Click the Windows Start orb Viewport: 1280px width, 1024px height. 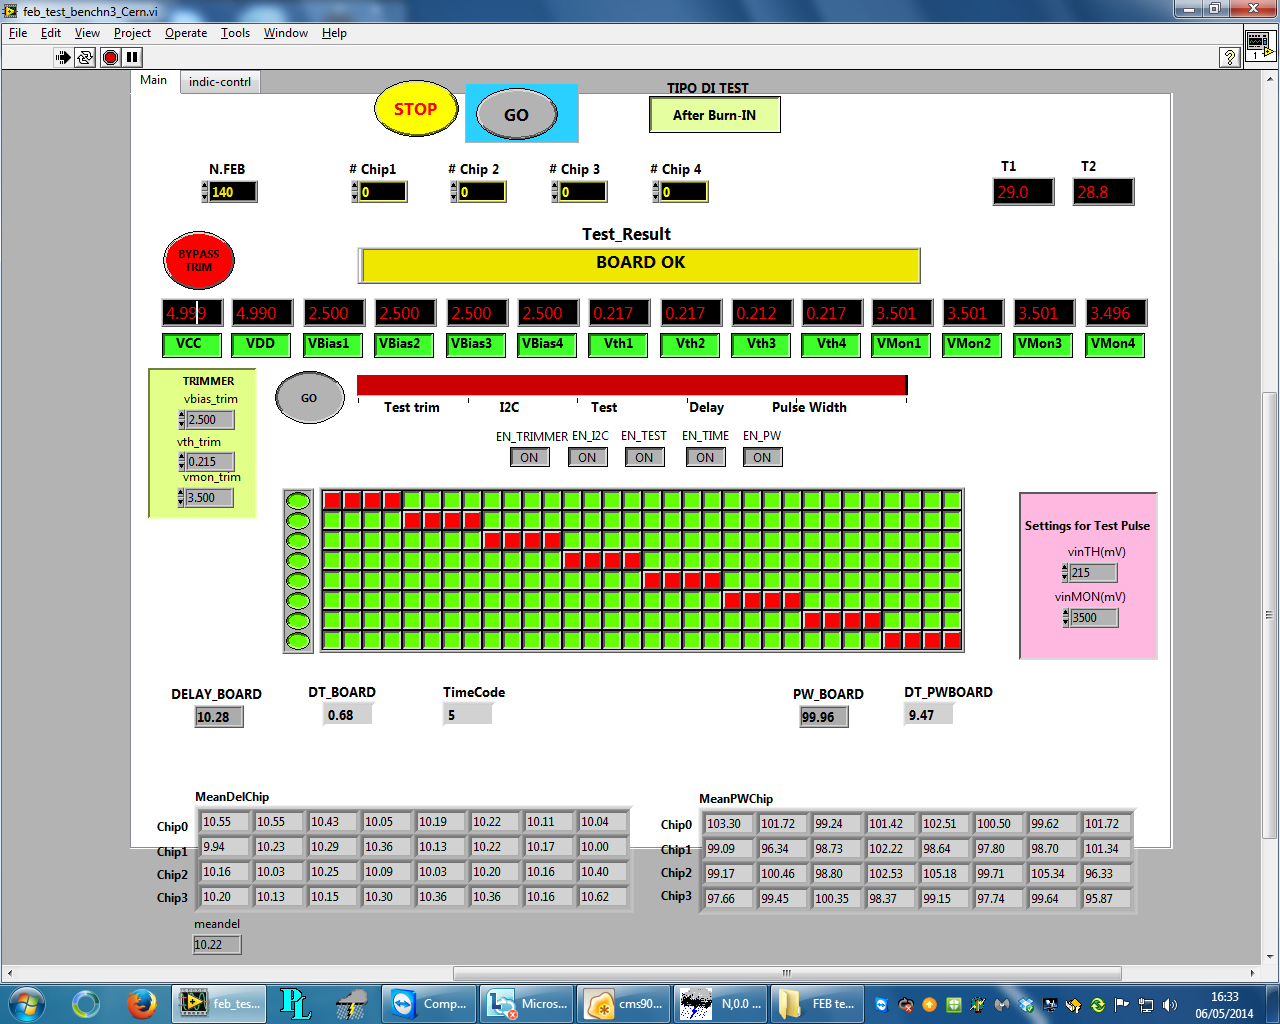click(27, 1003)
